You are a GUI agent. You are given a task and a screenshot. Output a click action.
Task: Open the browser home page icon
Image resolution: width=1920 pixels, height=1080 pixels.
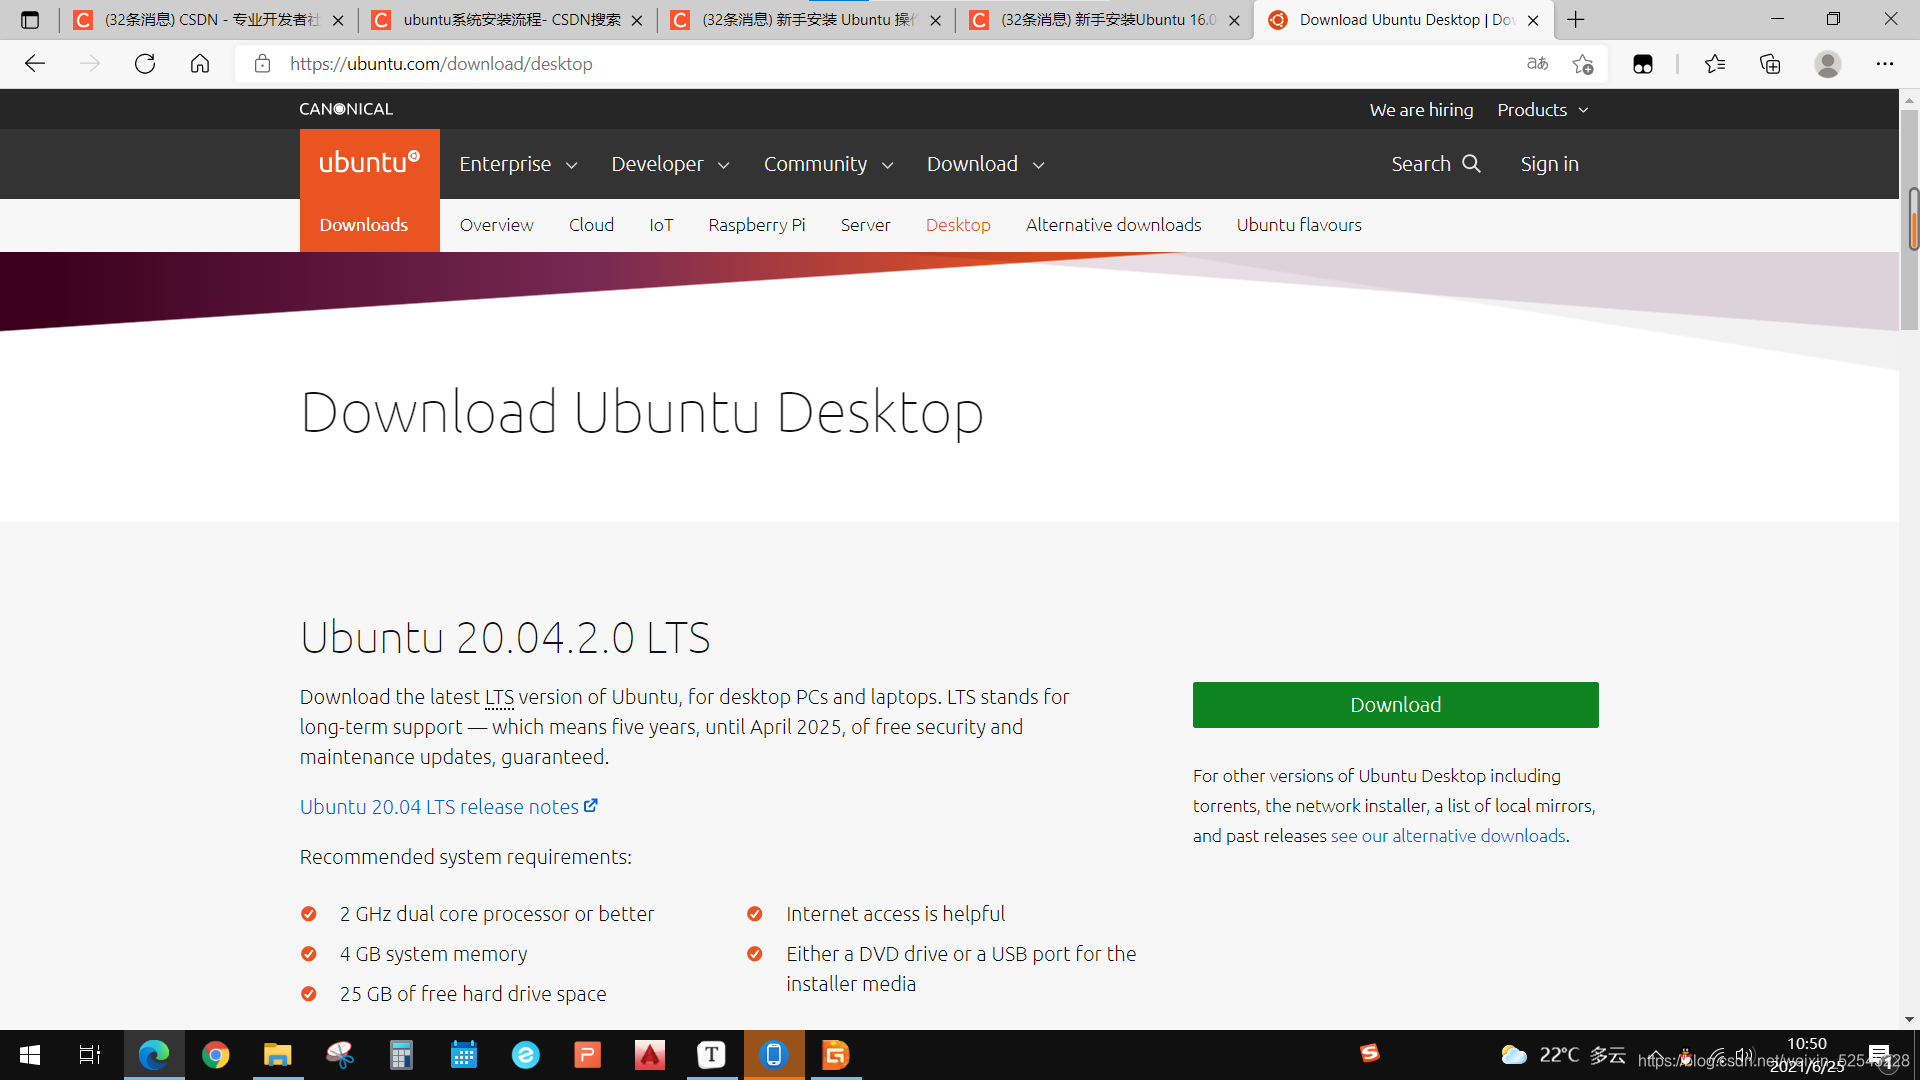point(200,64)
